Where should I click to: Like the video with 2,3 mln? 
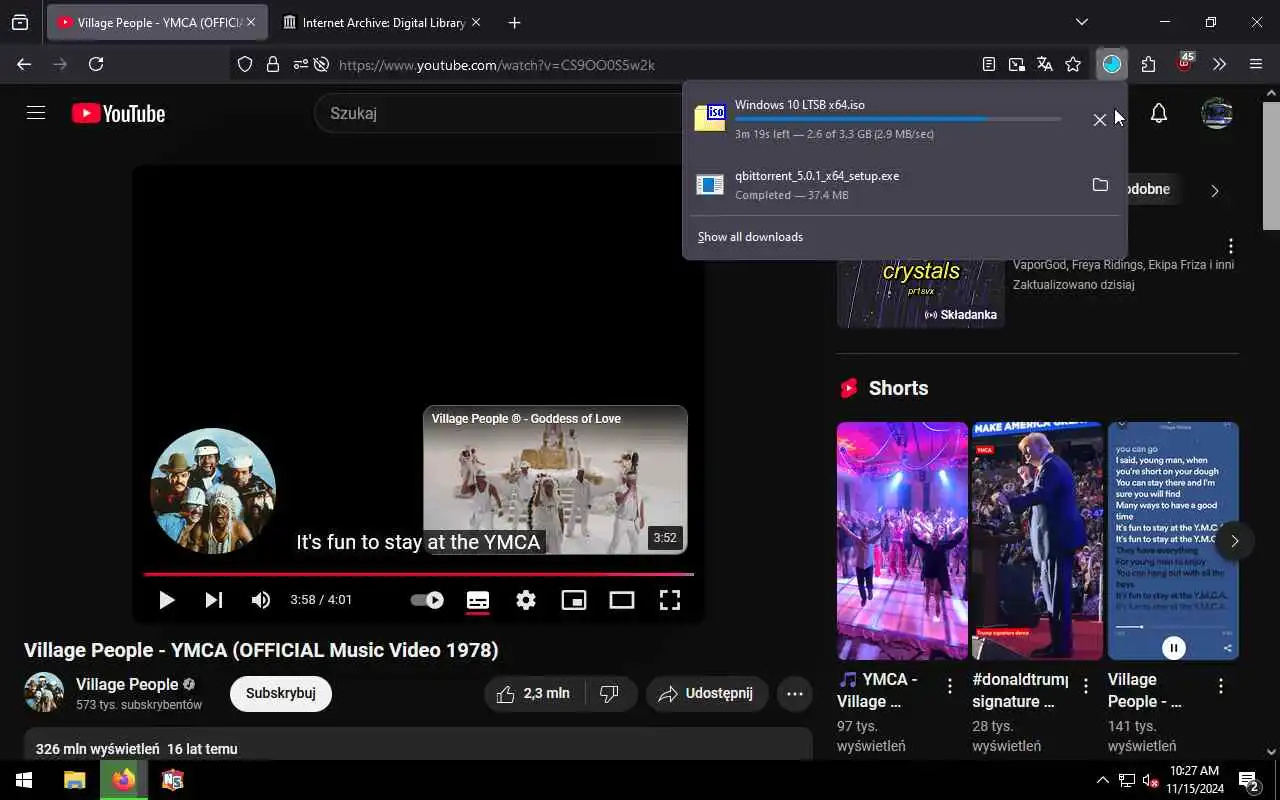point(535,693)
